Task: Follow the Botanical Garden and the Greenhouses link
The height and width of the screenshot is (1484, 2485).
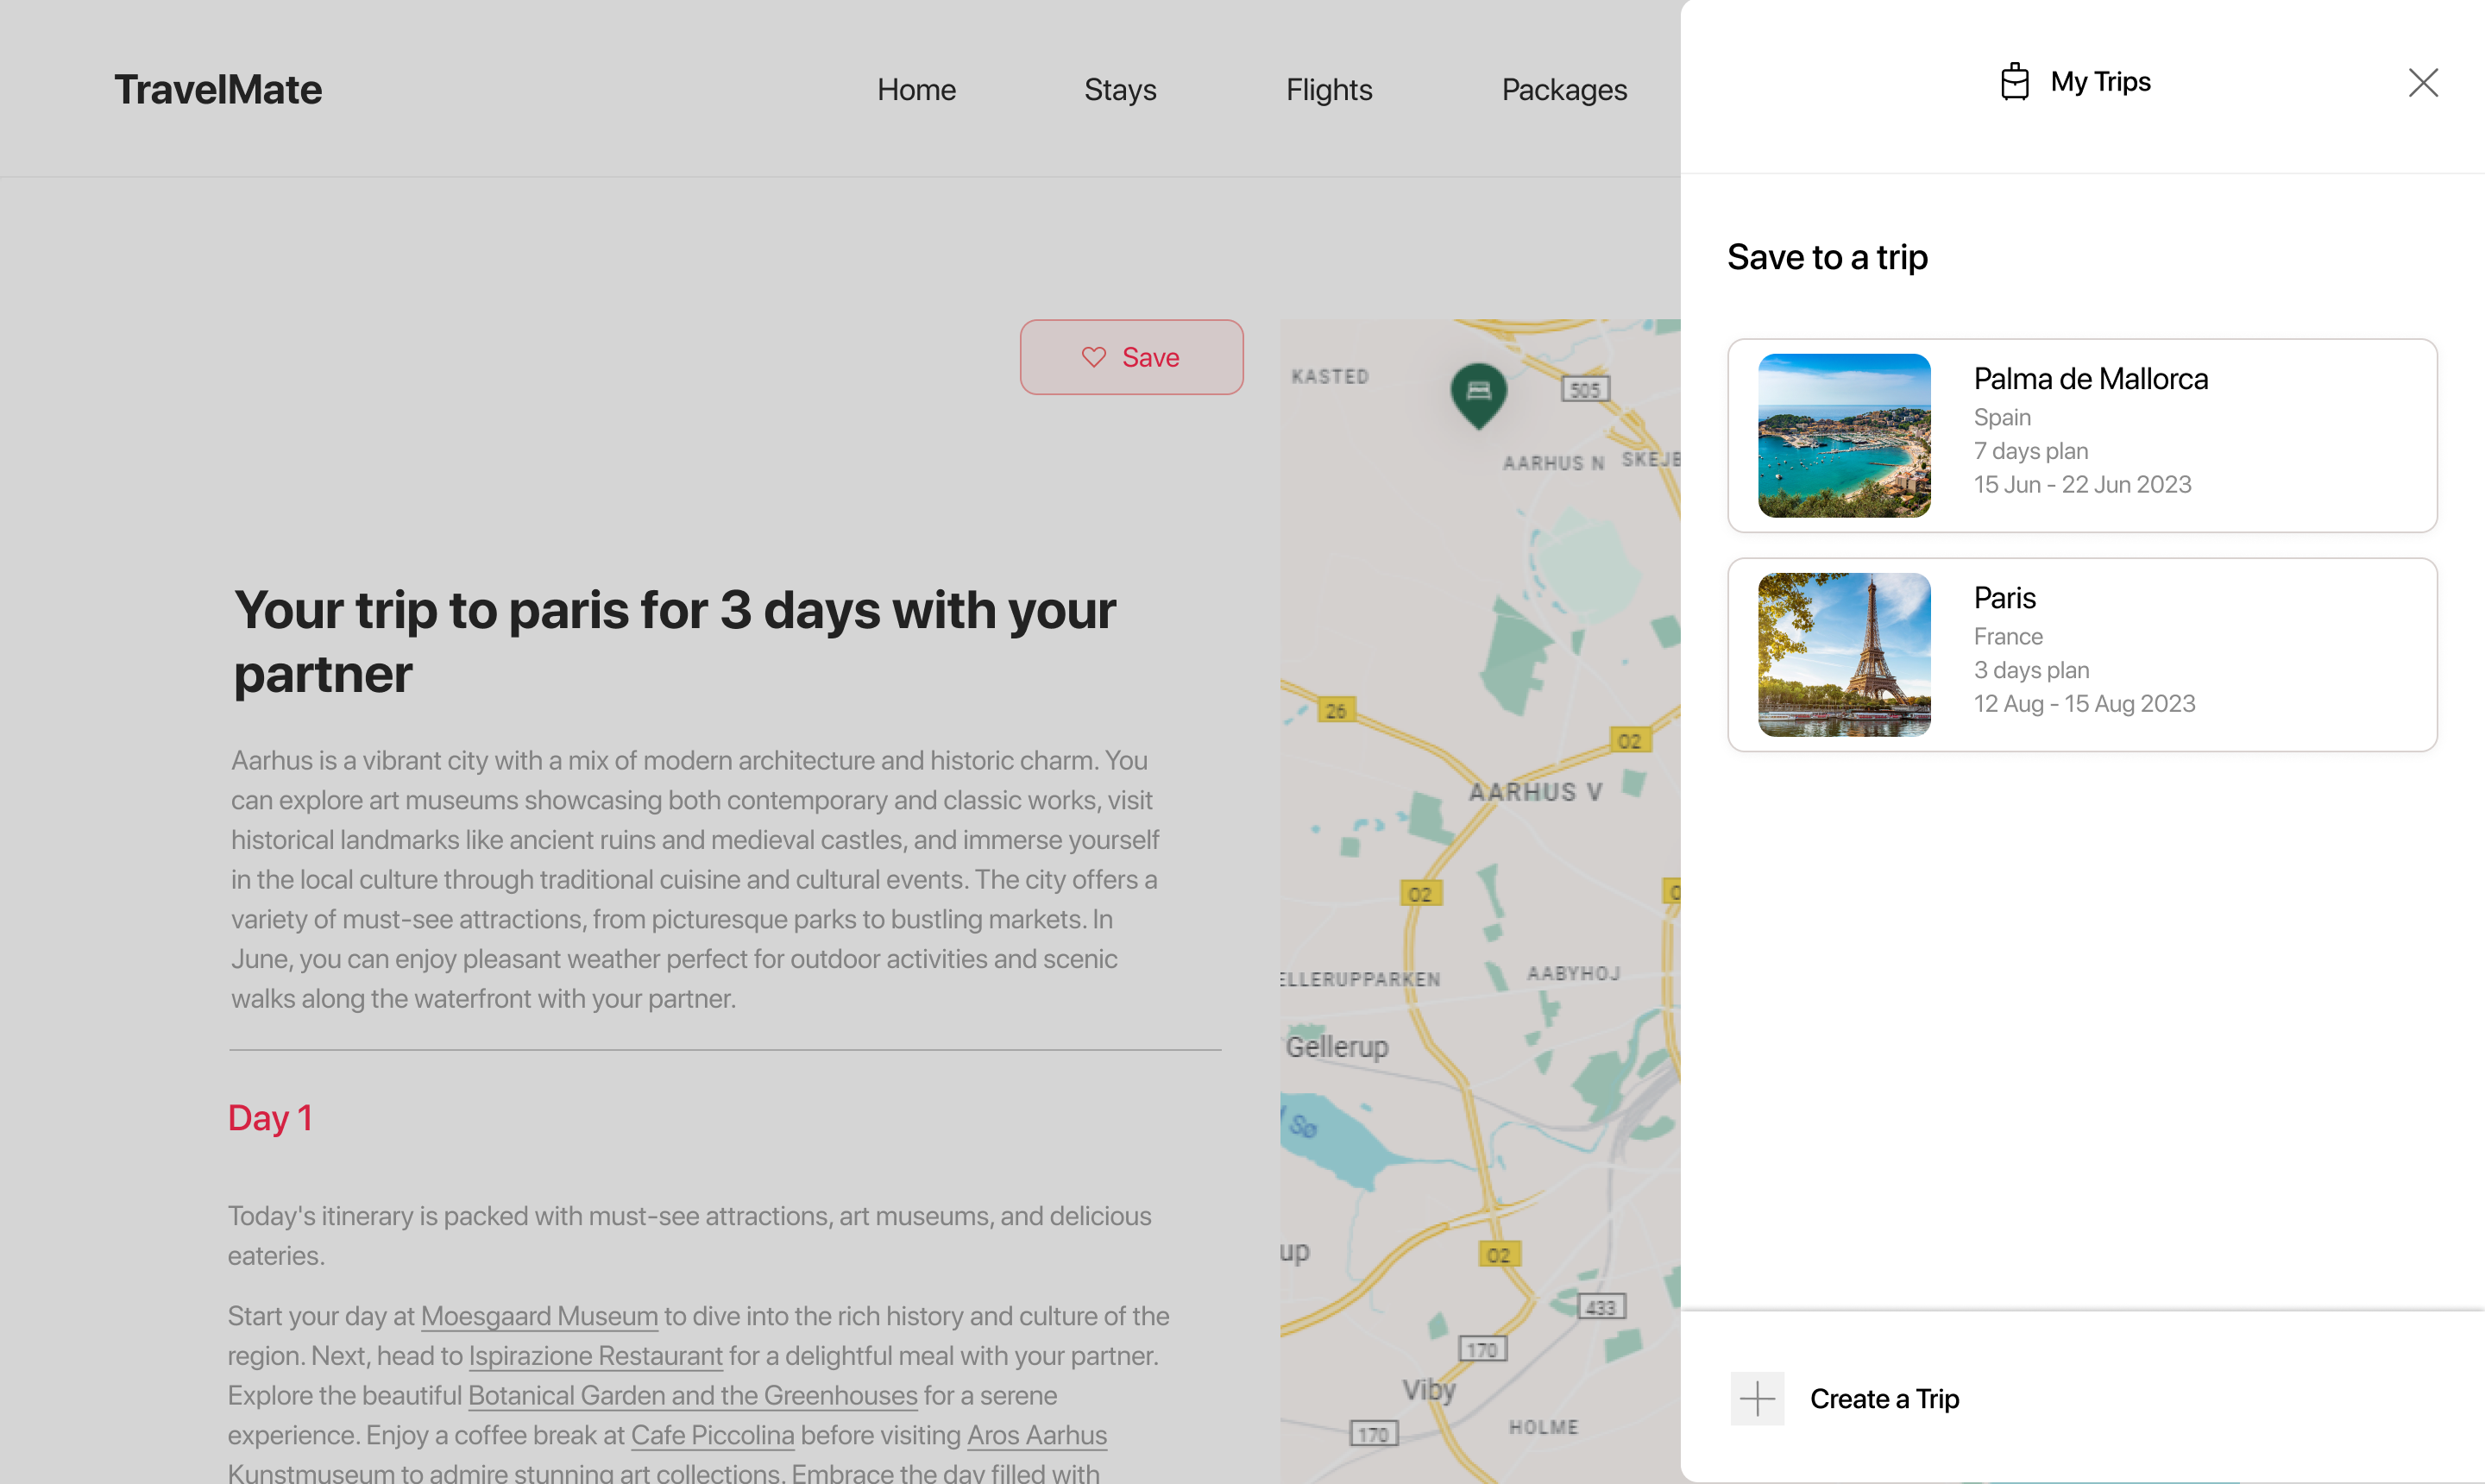Action: (692, 1395)
